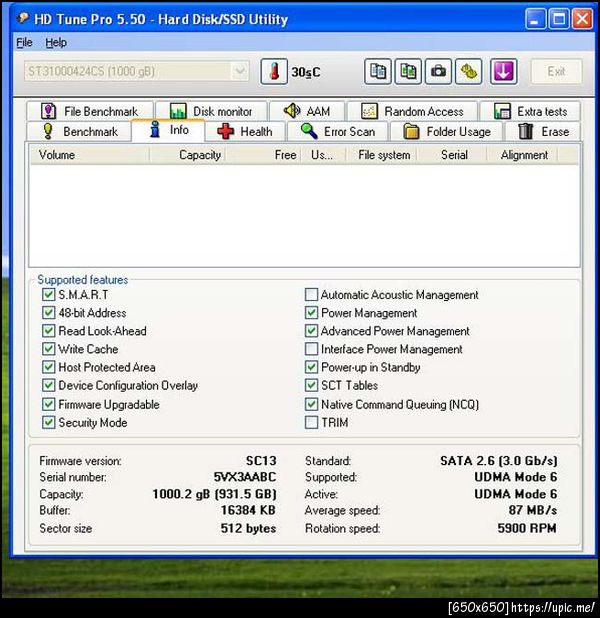Viewport: 600px width, 618px height.
Task: Minimize the HD Tune Pro window
Action: (x=535, y=18)
